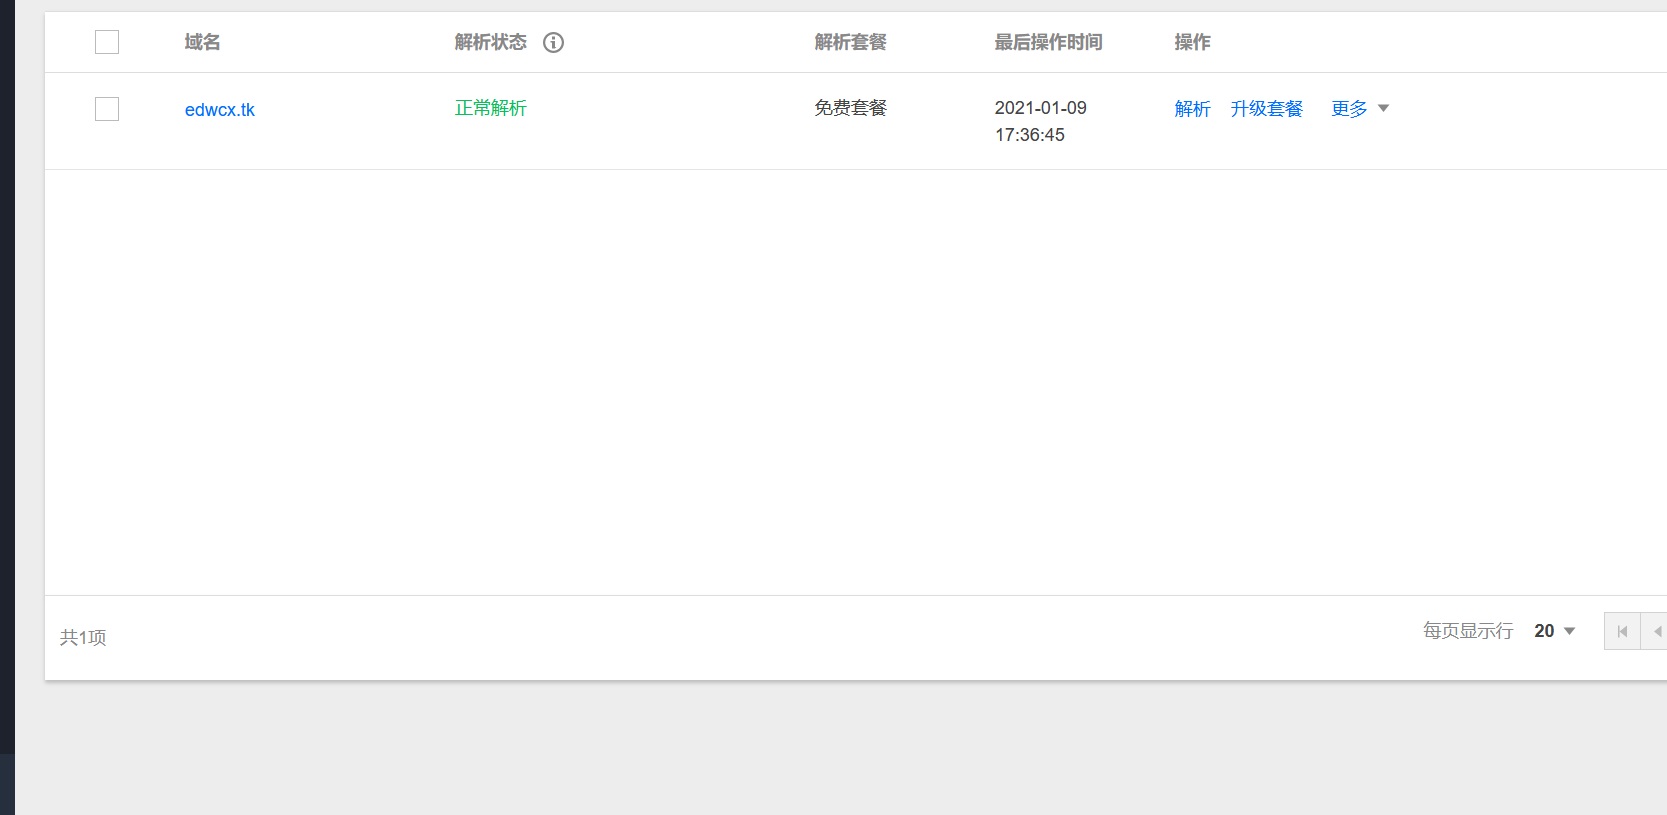Click the 域名 column header

pyautogui.click(x=202, y=42)
